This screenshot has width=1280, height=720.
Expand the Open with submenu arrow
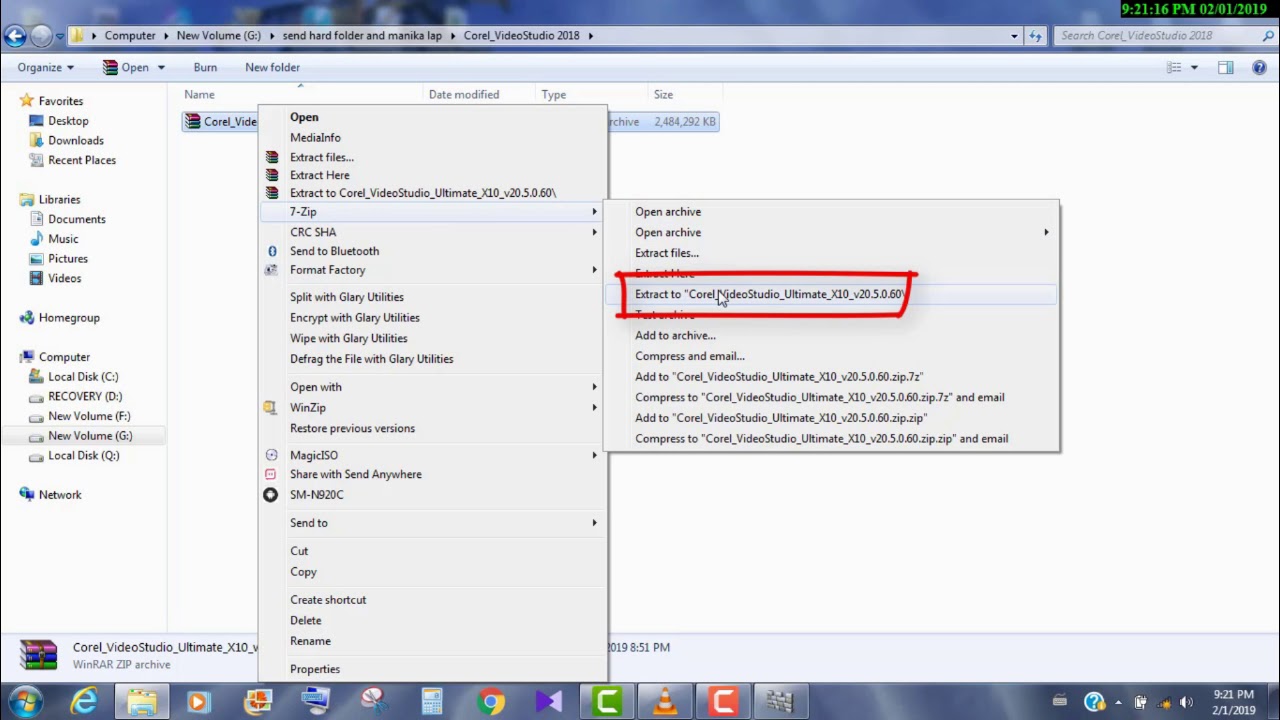click(x=594, y=387)
